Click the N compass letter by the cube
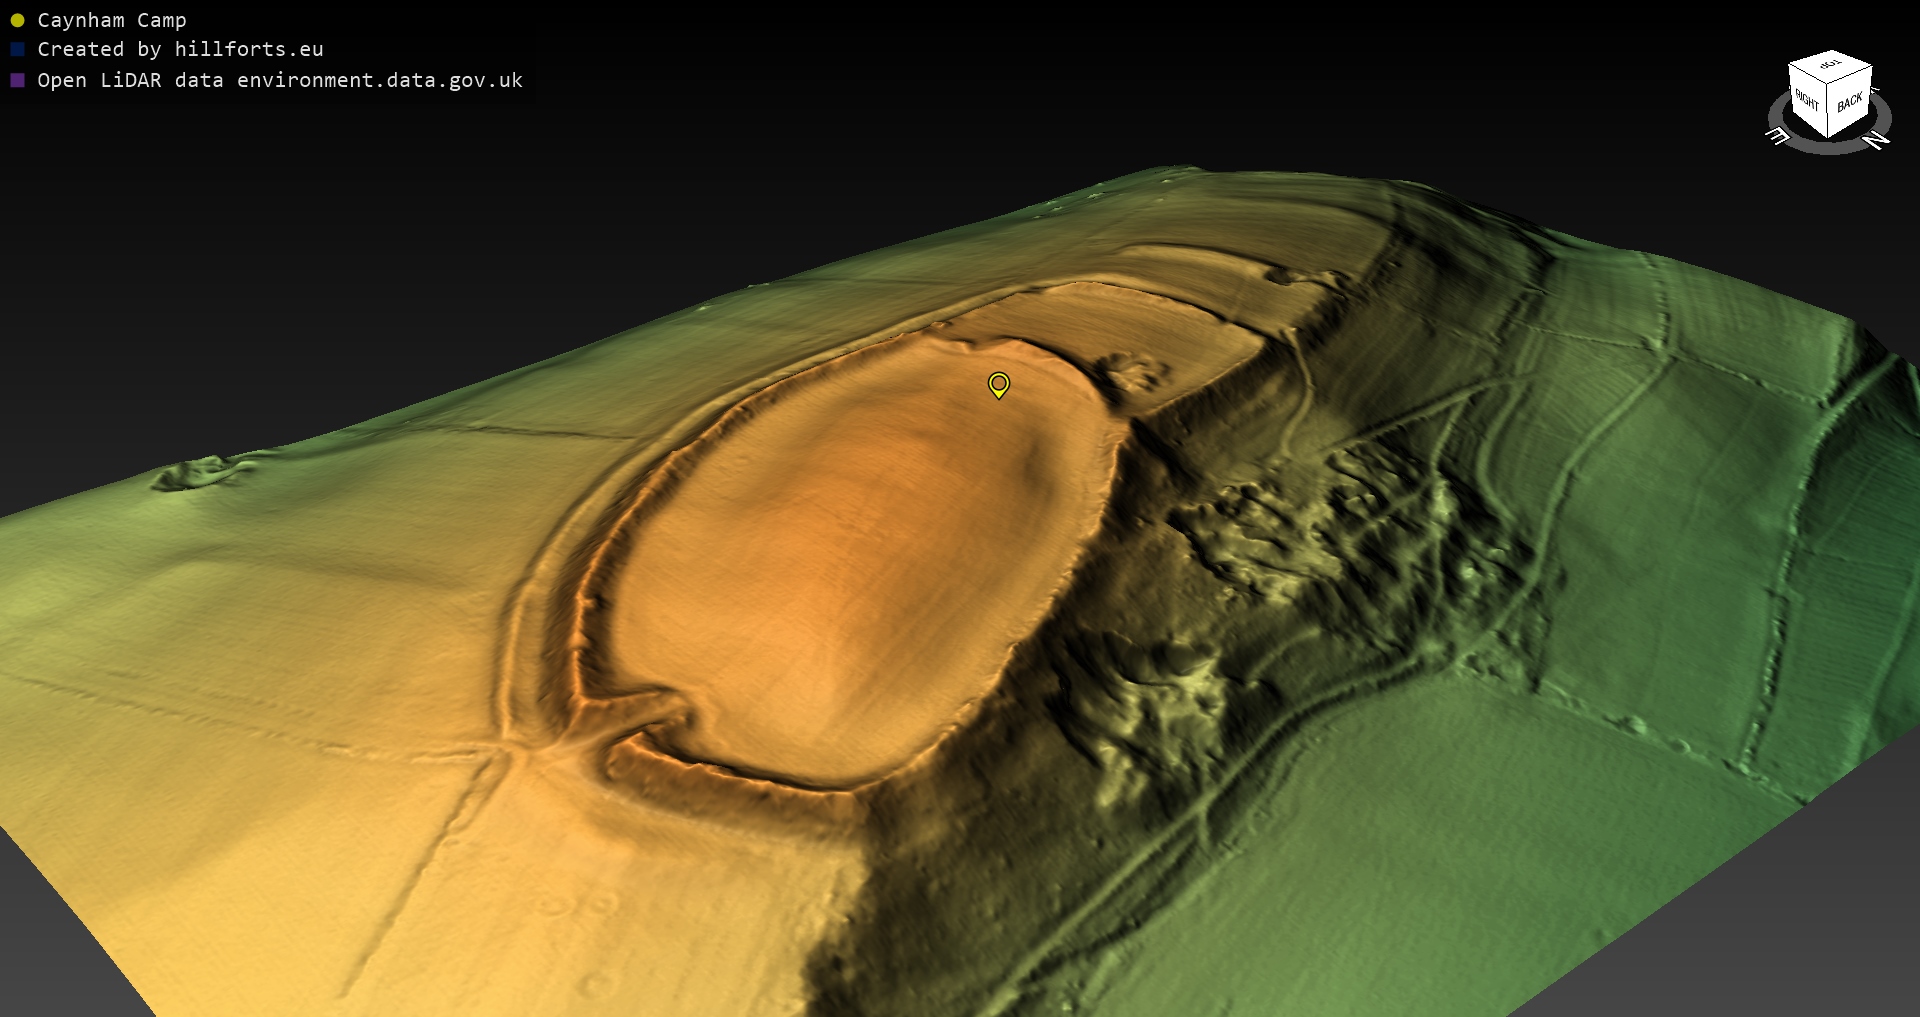 point(1876,140)
